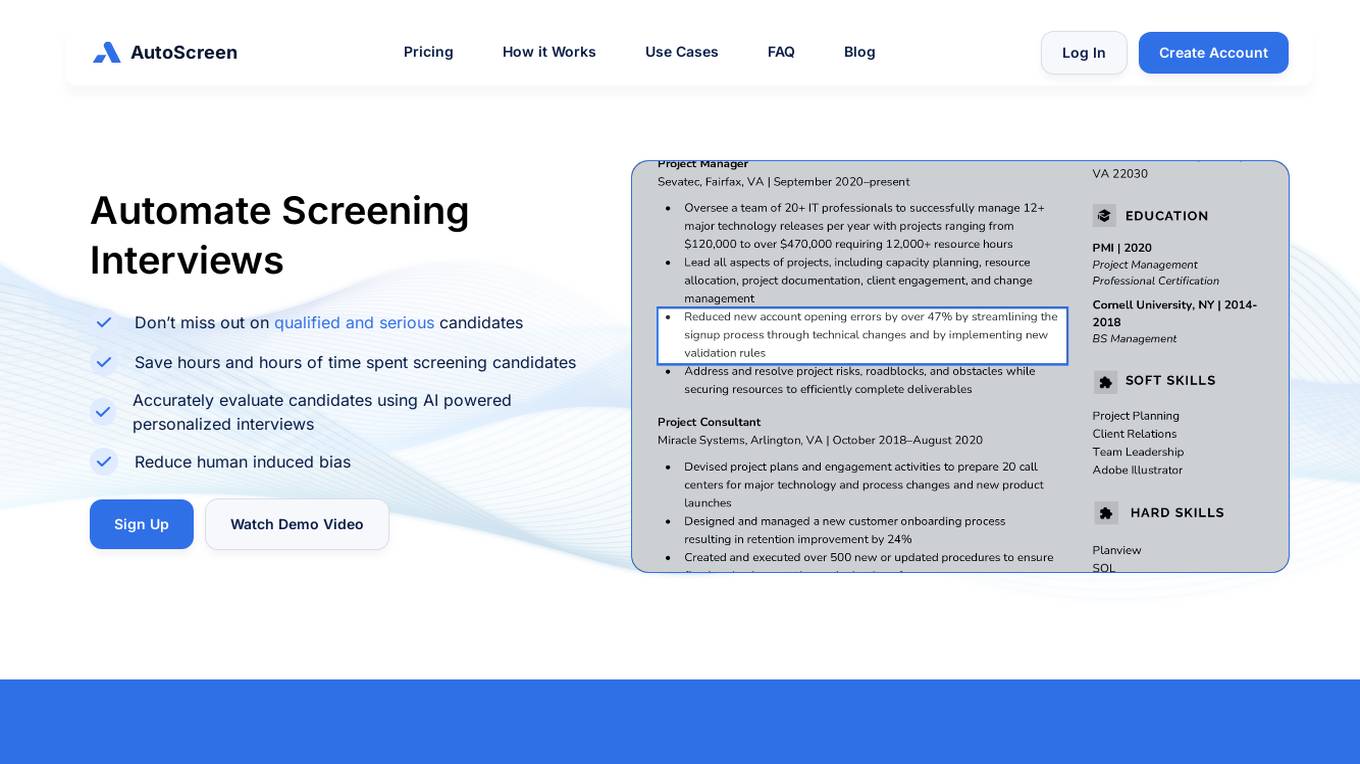
Task: Go to How it Works
Action: (x=549, y=52)
